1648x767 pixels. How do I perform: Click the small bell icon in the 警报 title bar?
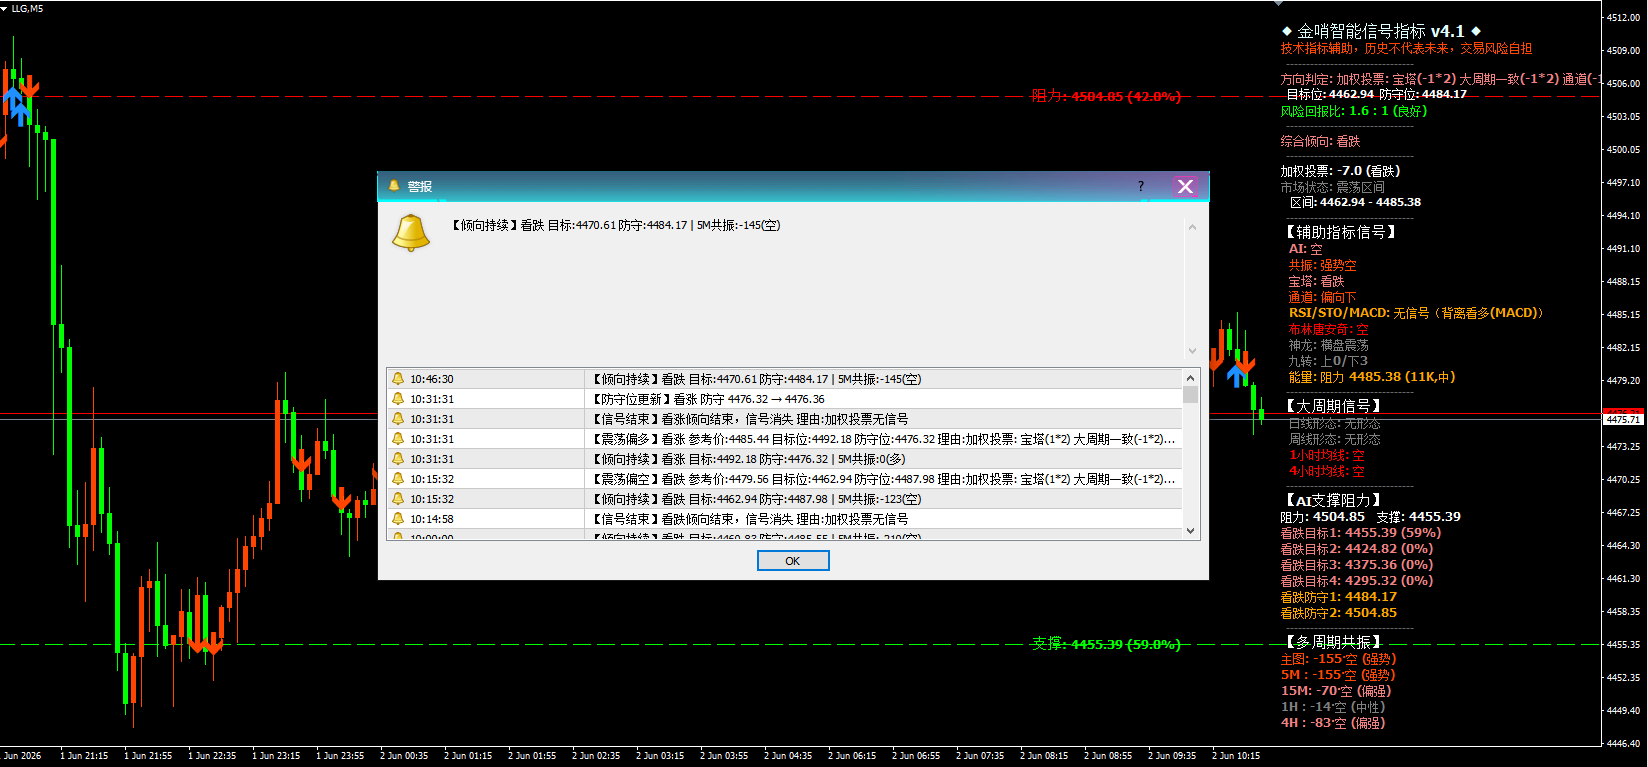pos(394,186)
